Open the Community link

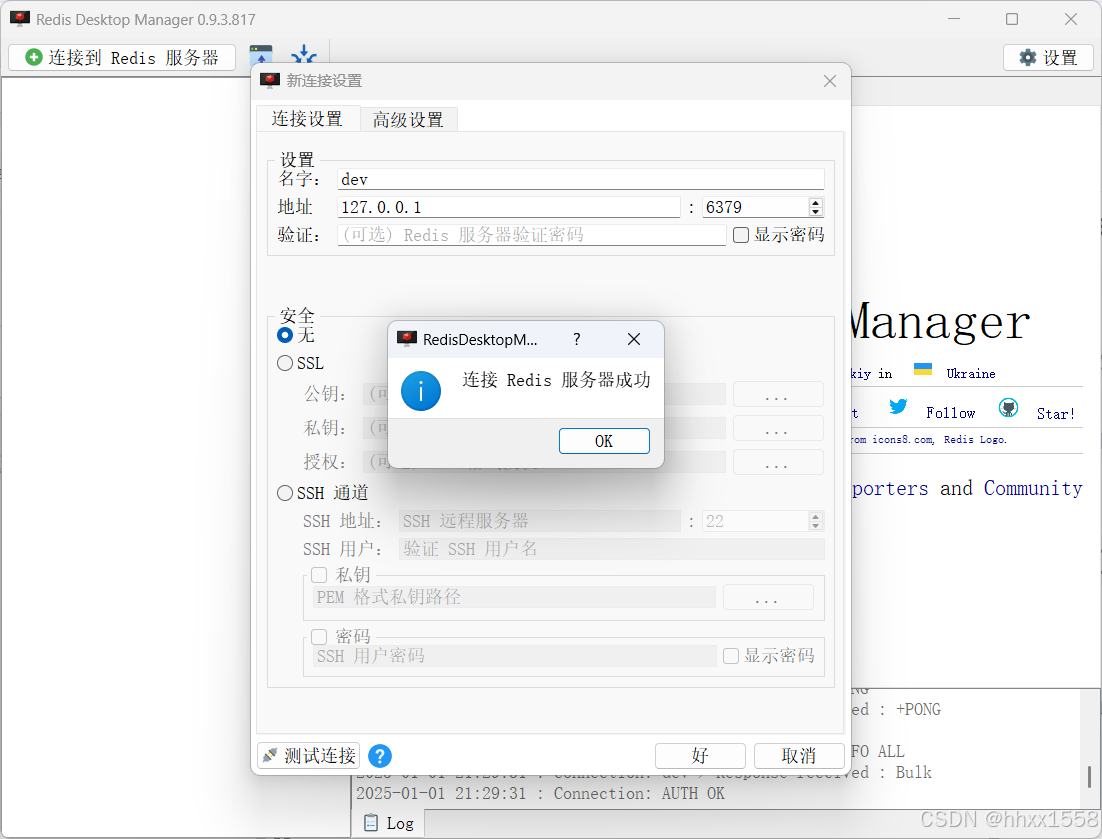pos(1032,488)
